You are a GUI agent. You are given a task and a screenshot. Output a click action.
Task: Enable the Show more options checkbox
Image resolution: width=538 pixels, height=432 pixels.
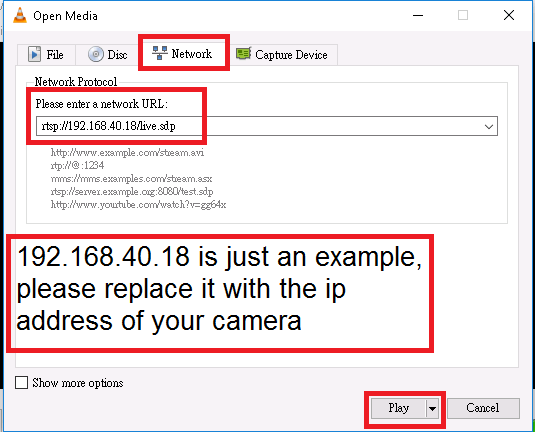click(21, 383)
